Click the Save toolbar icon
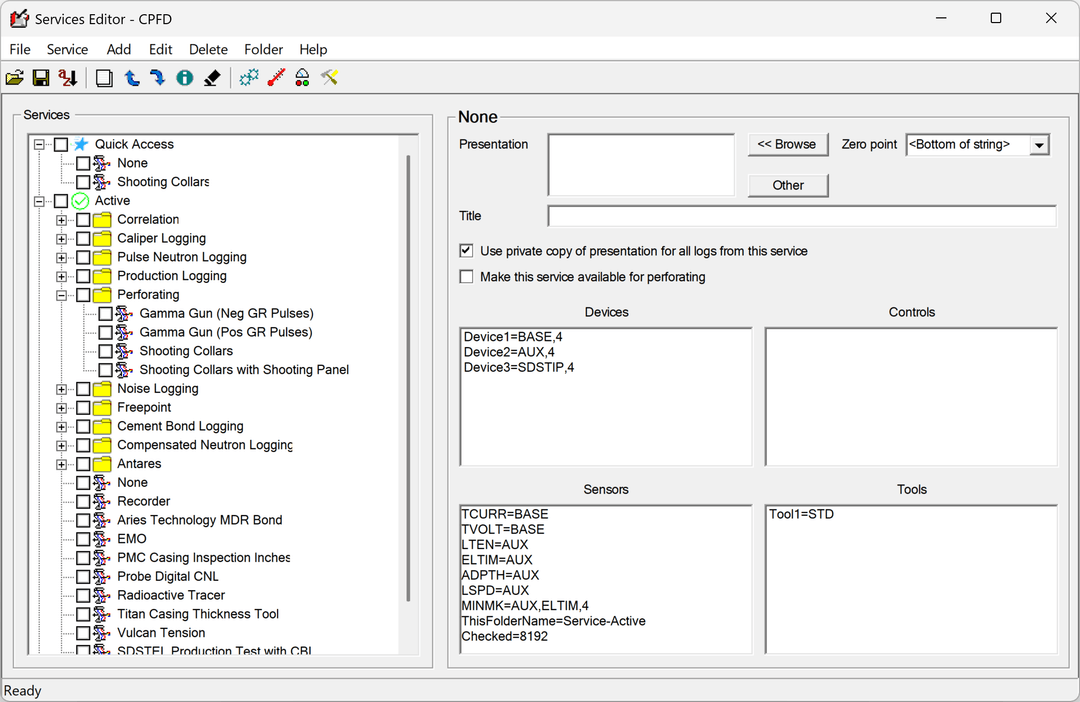Image resolution: width=1080 pixels, height=702 pixels. pyautogui.click(x=41, y=77)
